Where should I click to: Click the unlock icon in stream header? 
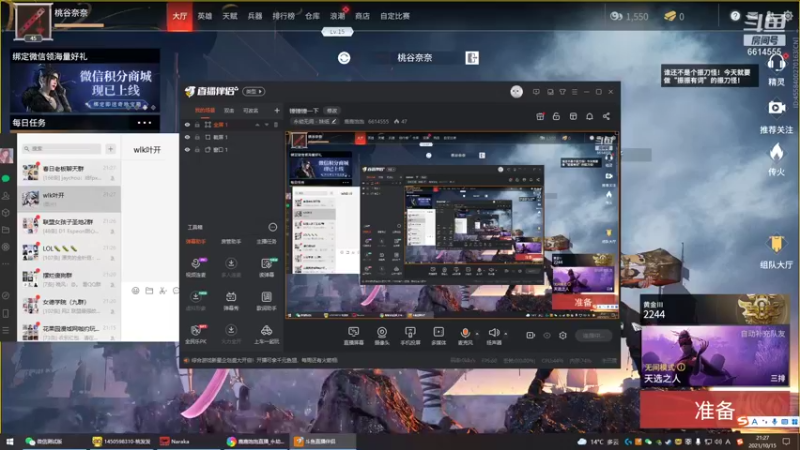point(556,116)
